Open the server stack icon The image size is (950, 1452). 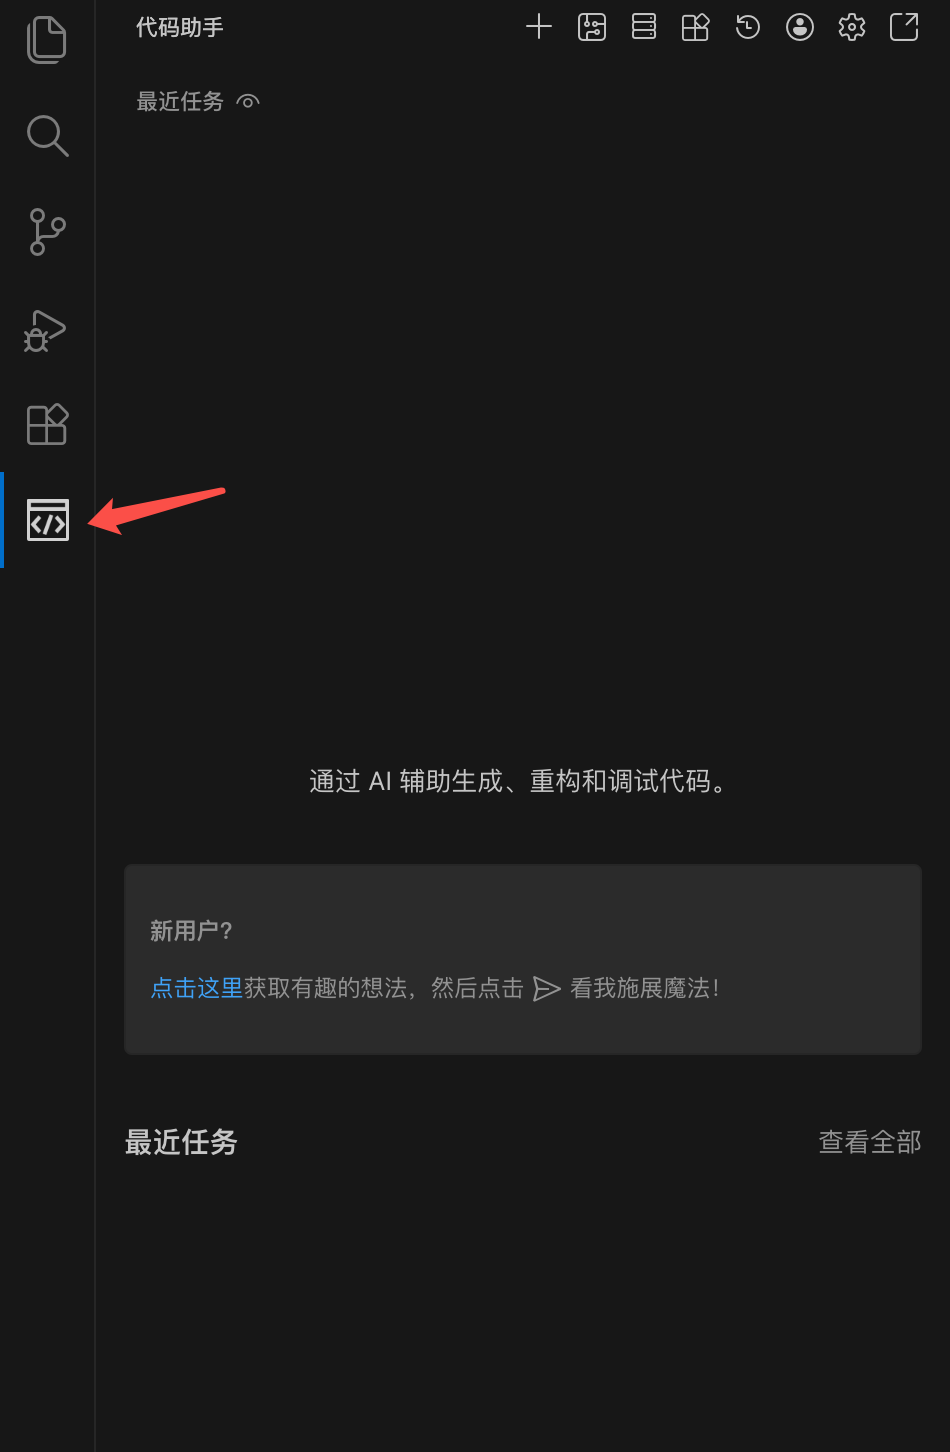(644, 26)
